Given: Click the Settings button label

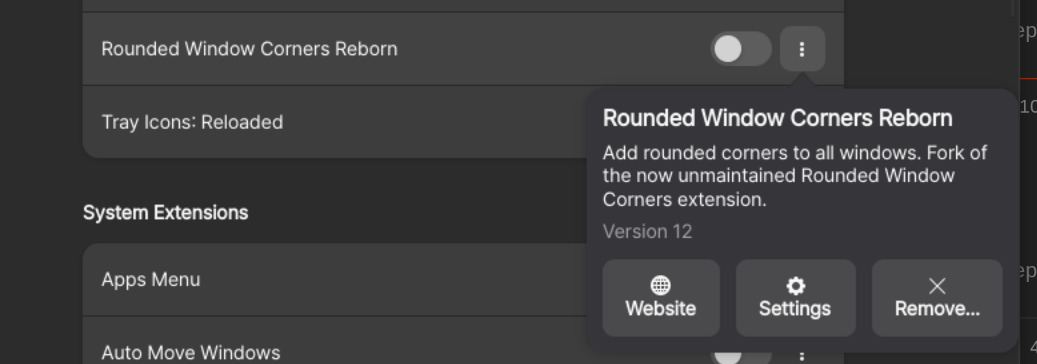Looking at the screenshot, I should 795,309.
